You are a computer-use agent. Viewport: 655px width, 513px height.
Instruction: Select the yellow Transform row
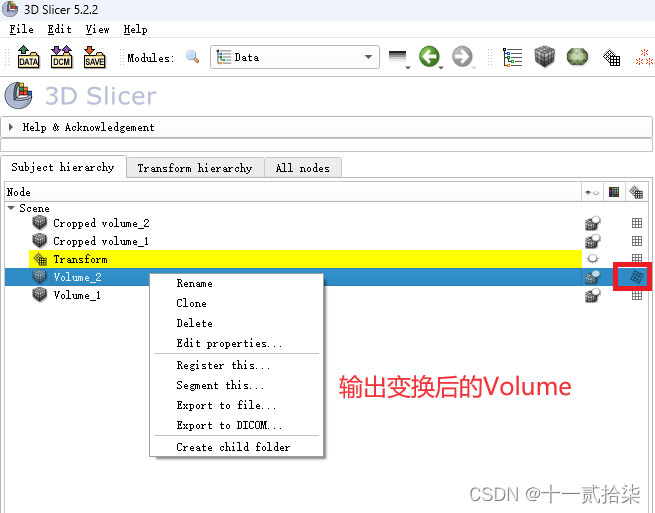click(305, 259)
